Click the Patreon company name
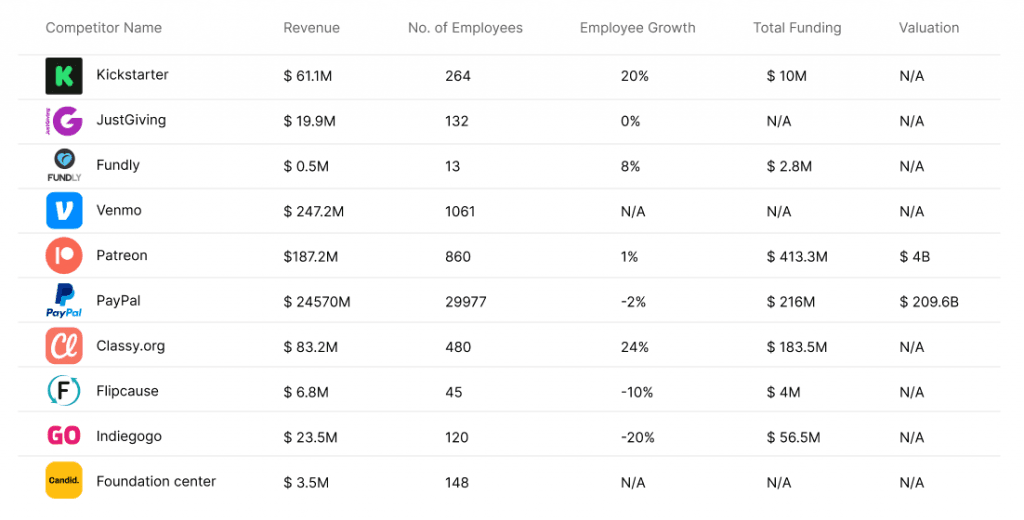Image resolution: width=1024 pixels, height=520 pixels. click(121, 256)
